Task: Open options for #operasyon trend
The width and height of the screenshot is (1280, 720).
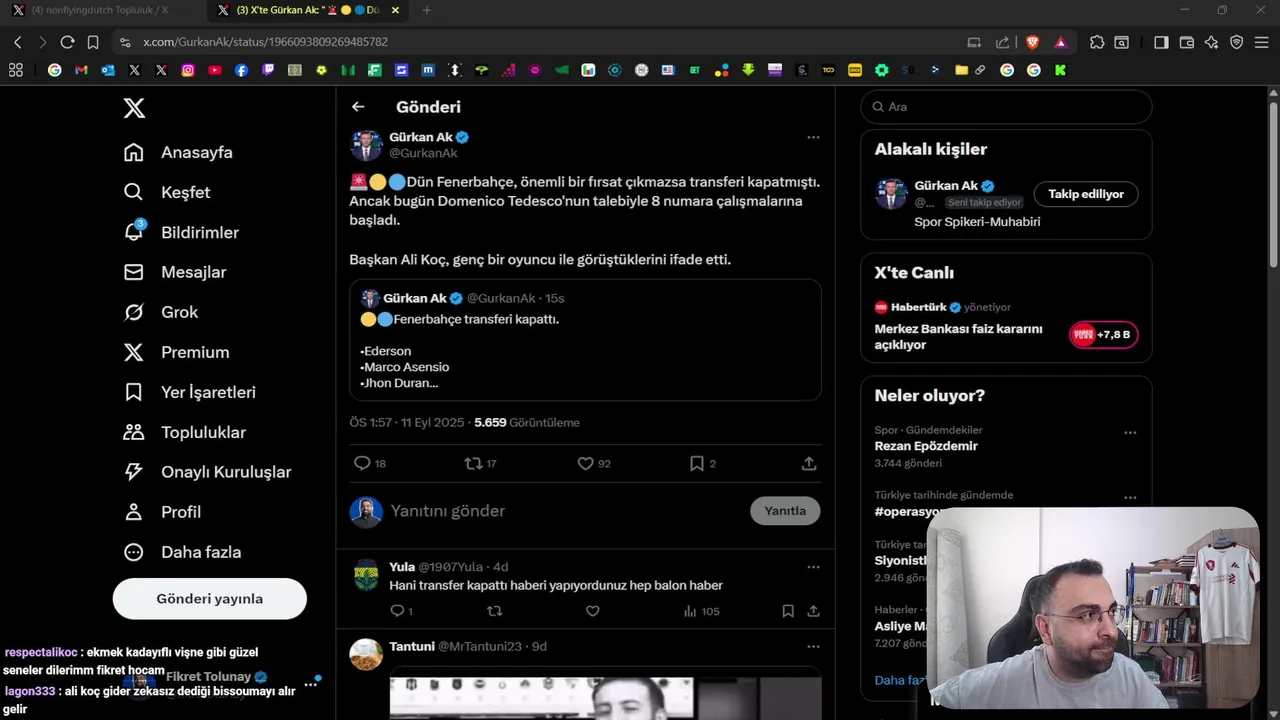Action: click(1130, 498)
